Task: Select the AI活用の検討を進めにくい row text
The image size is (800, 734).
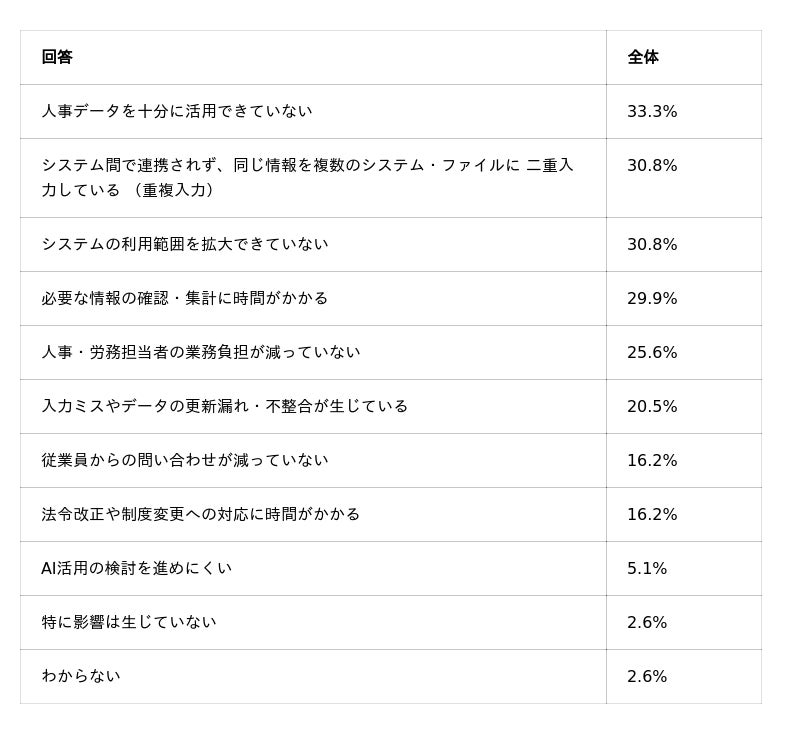Action: point(137,568)
